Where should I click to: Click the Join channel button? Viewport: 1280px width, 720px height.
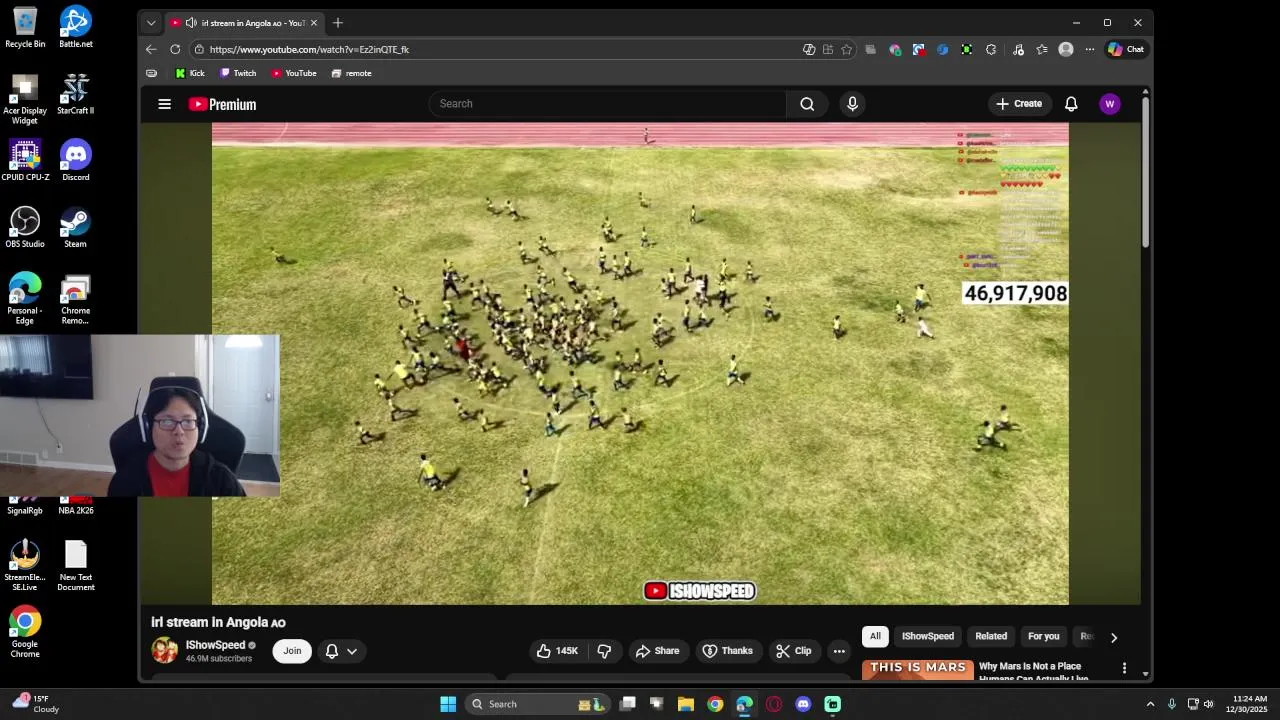(292, 651)
